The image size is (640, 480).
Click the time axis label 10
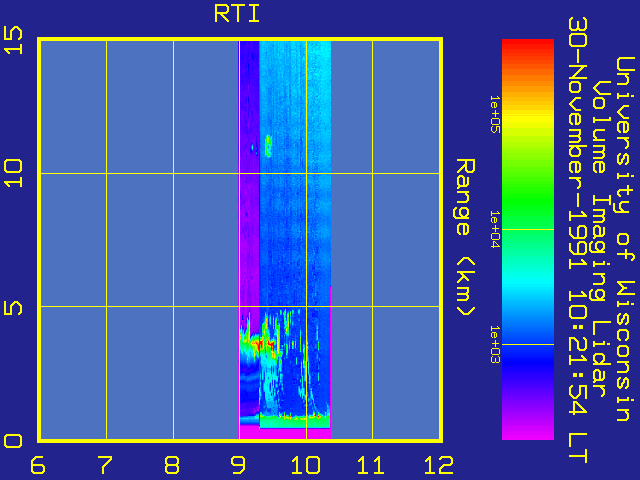click(306, 465)
